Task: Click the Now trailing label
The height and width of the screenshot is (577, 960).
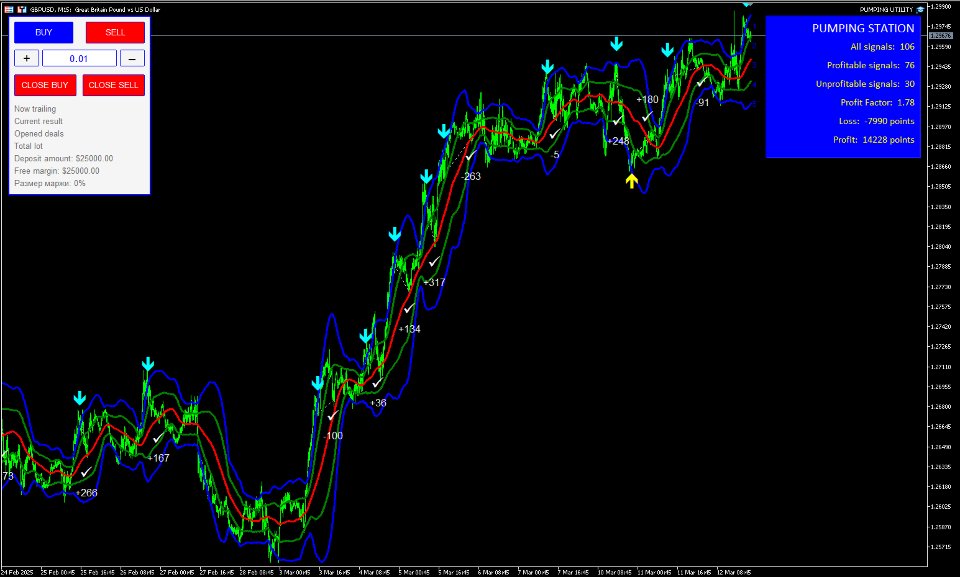Action: [35, 109]
